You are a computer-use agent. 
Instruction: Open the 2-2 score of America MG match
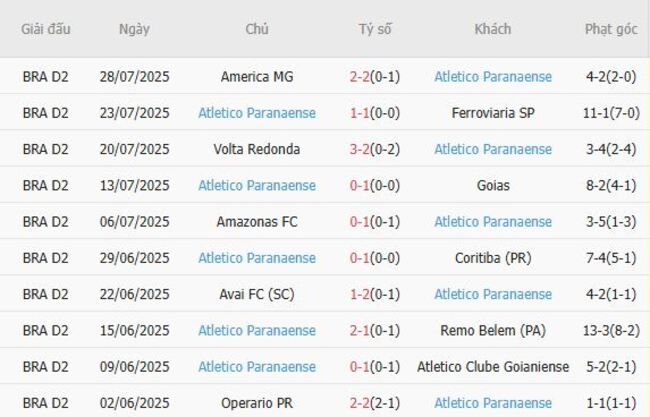363,76
